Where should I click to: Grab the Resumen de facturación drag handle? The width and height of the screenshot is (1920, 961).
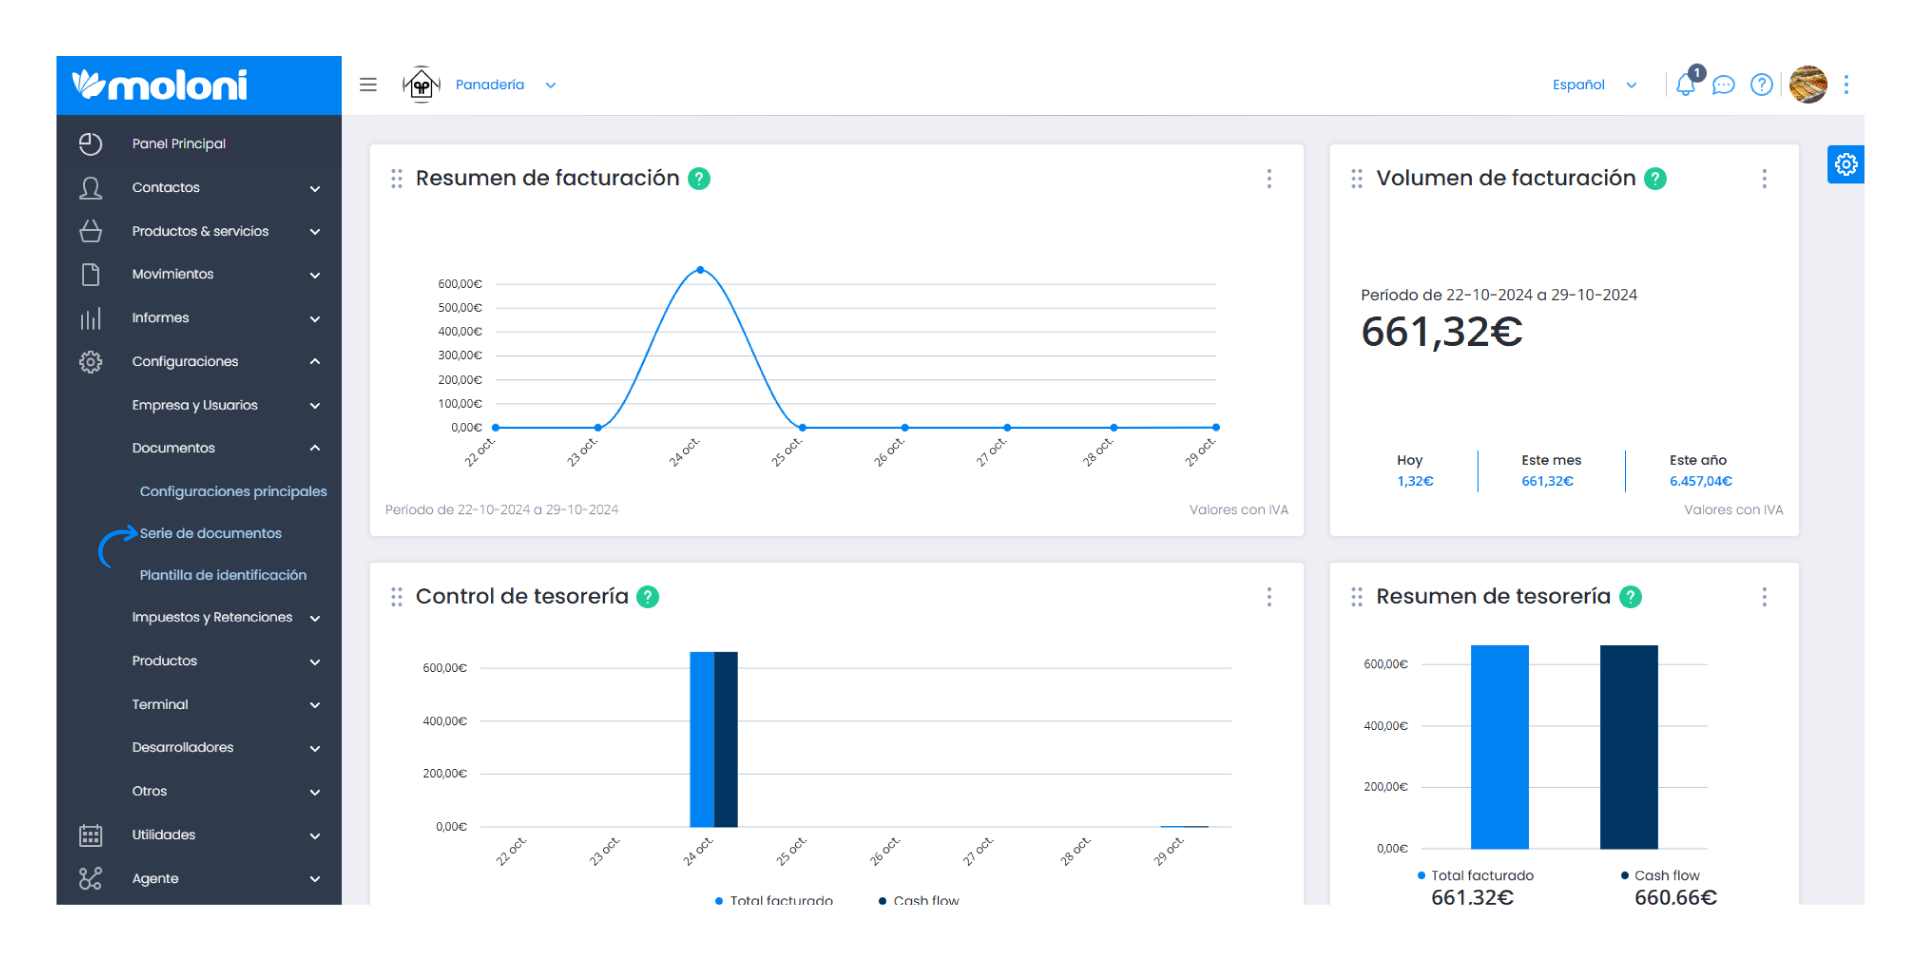coord(397,178)
